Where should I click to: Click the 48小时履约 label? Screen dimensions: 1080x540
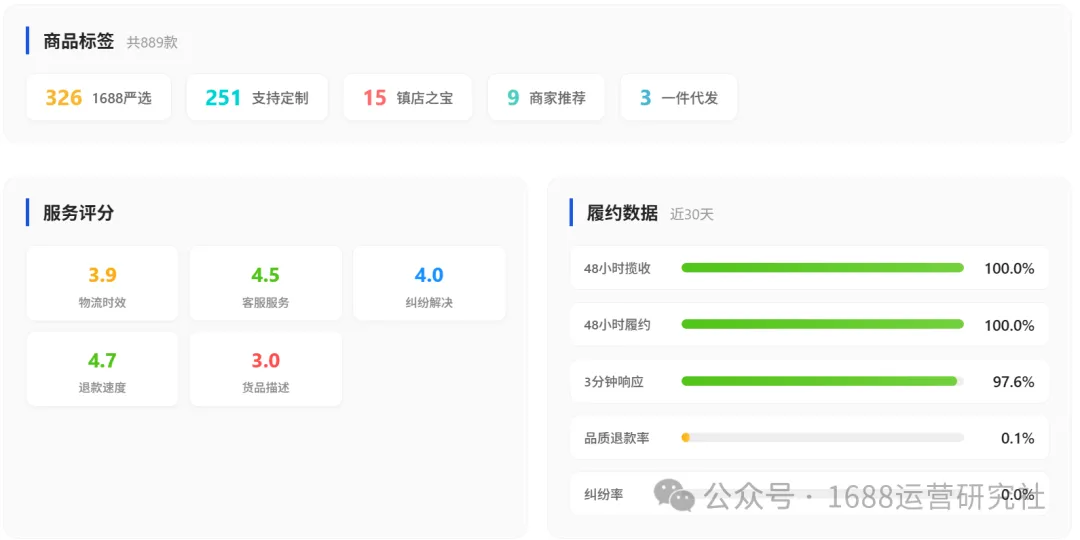click(x=617, y=325)
